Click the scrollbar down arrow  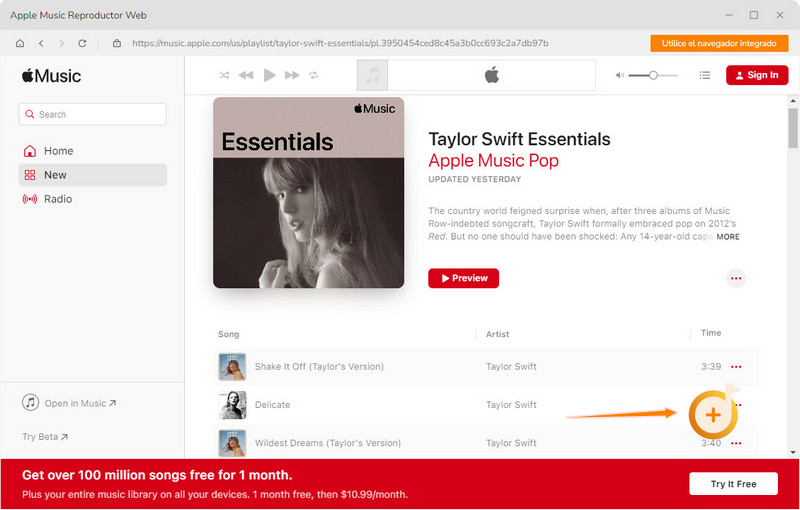point(793,452)
